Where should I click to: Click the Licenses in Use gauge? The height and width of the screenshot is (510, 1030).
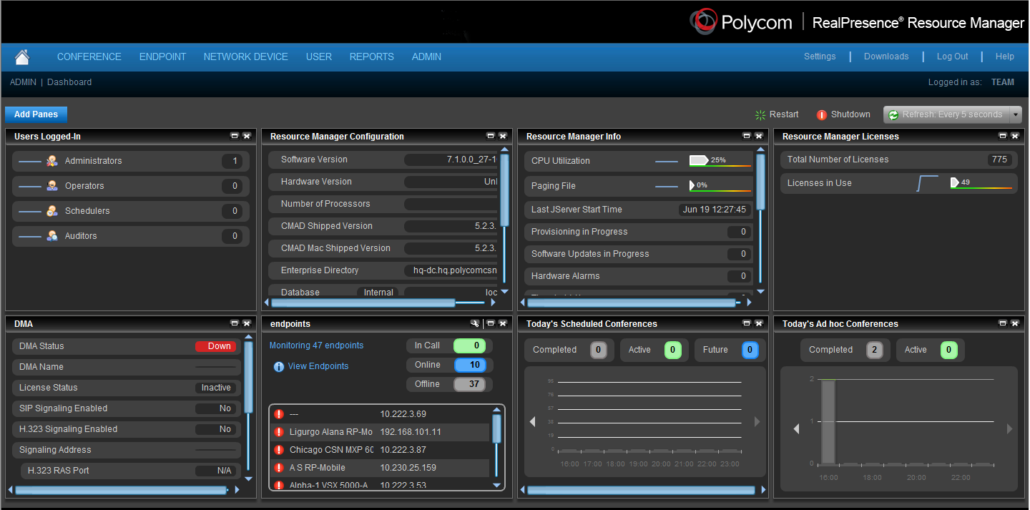[981, 183]
